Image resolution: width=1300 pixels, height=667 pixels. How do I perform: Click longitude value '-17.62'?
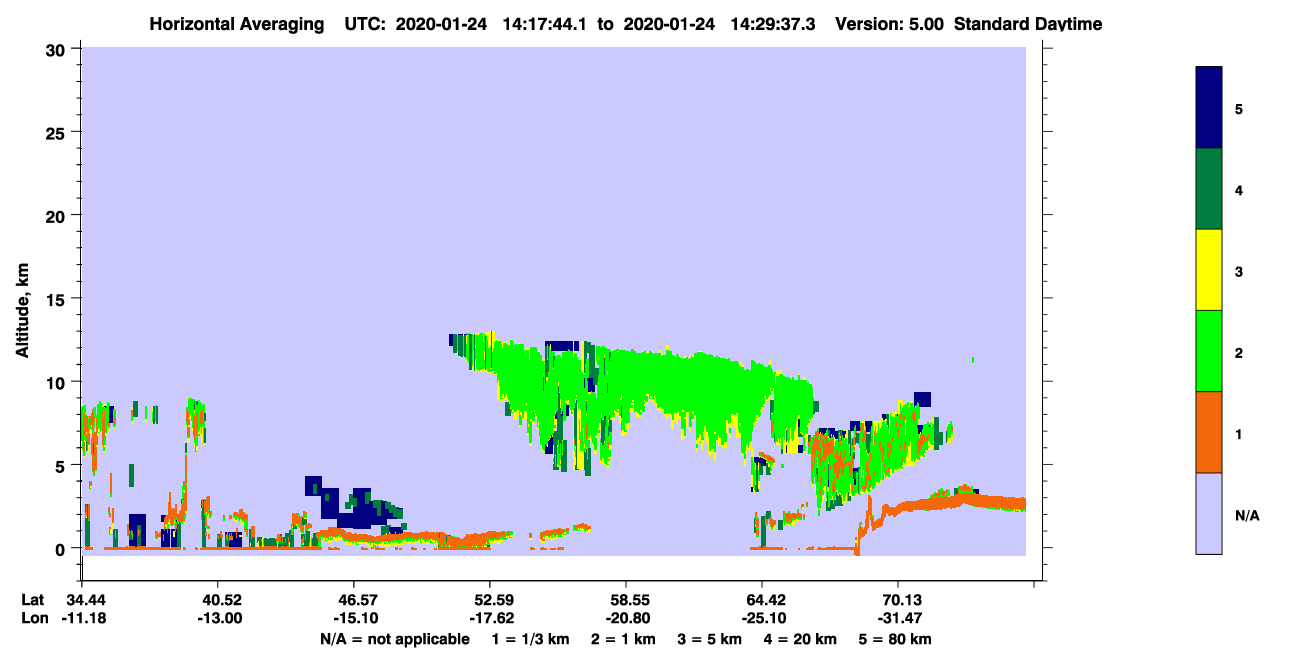click(490, 618)
